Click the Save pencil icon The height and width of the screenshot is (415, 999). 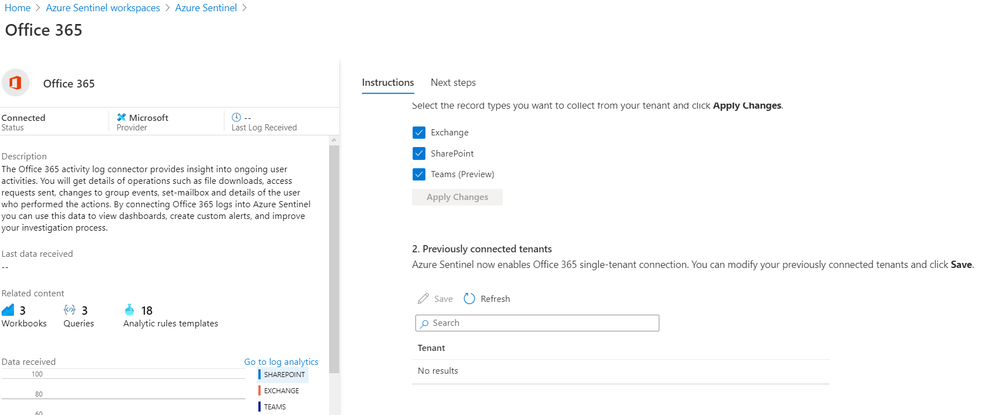coord(423,298)
